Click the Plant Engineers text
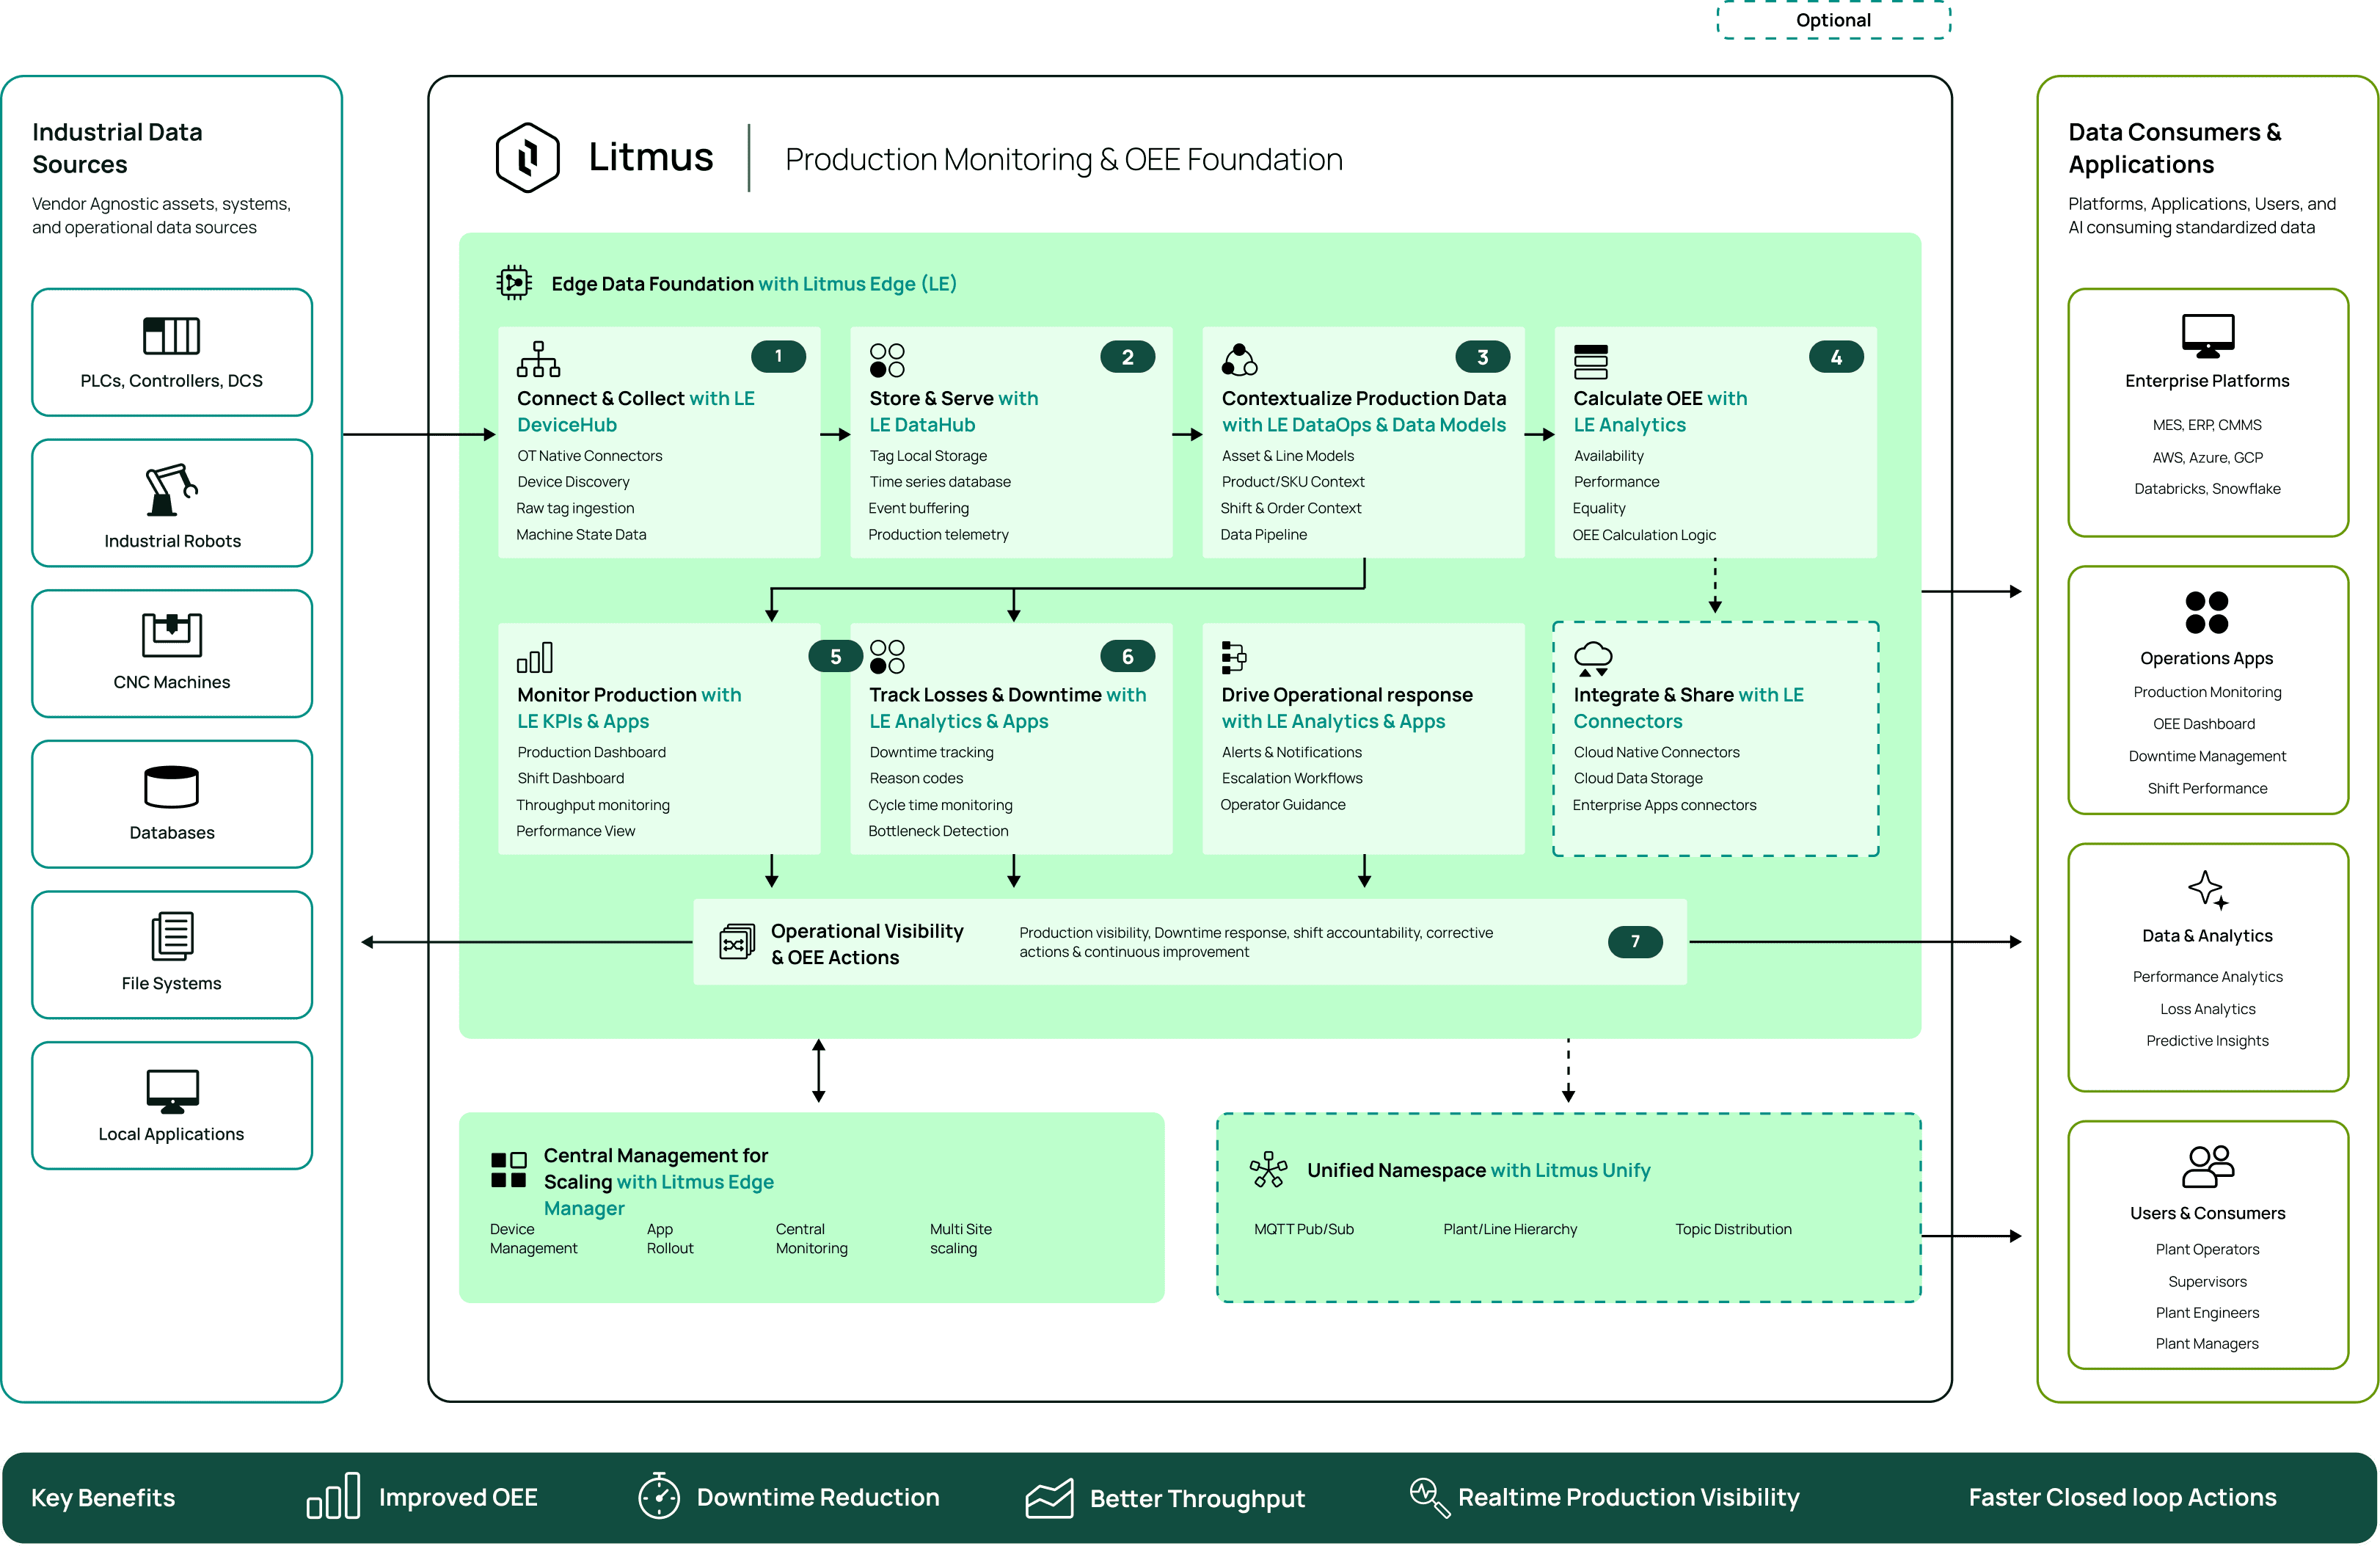The image size is (2380, 1546). (x=2207, y=1313)
